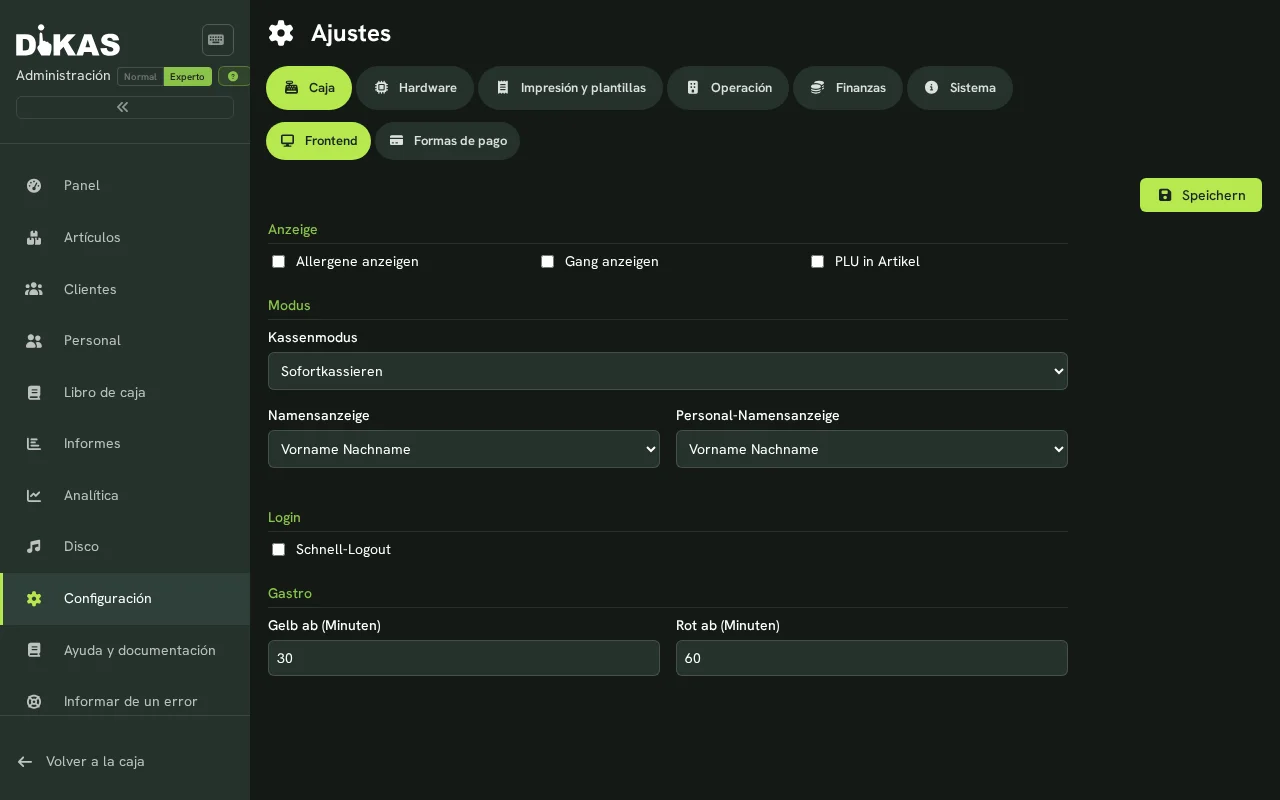This screenshot has width=1280, height=800.
Task: Save settings with the Speichern button
Action: 1201,195
